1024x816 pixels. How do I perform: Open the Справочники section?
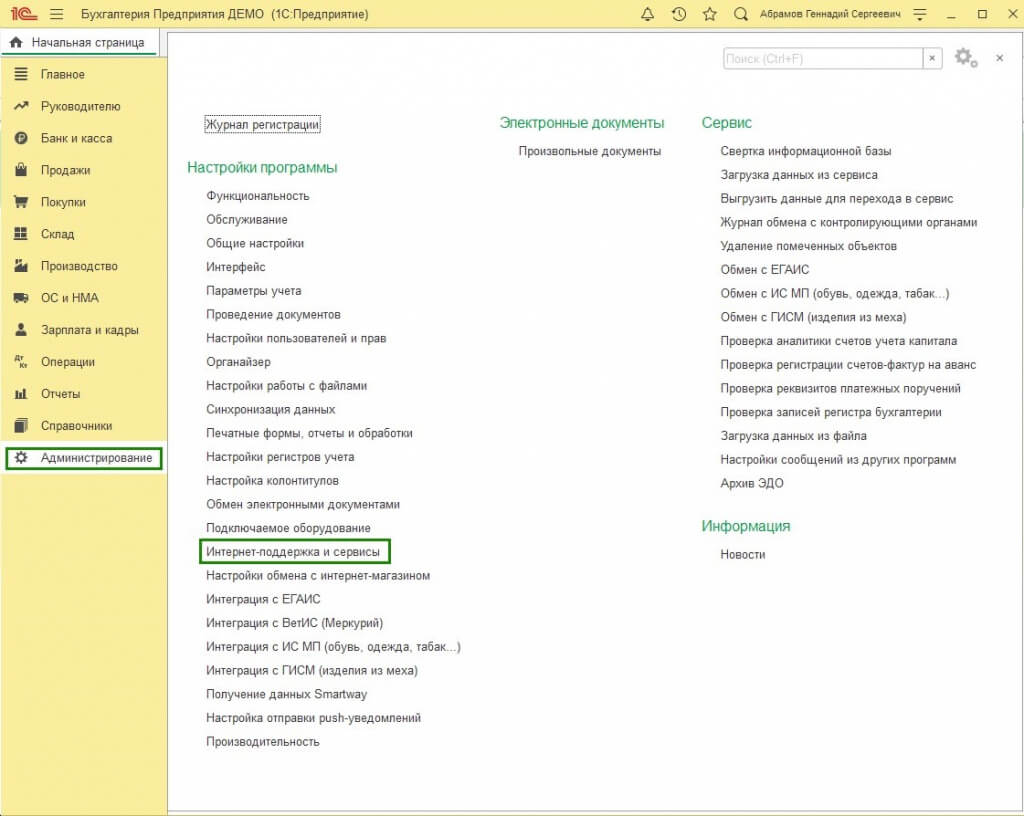[76, 426]
